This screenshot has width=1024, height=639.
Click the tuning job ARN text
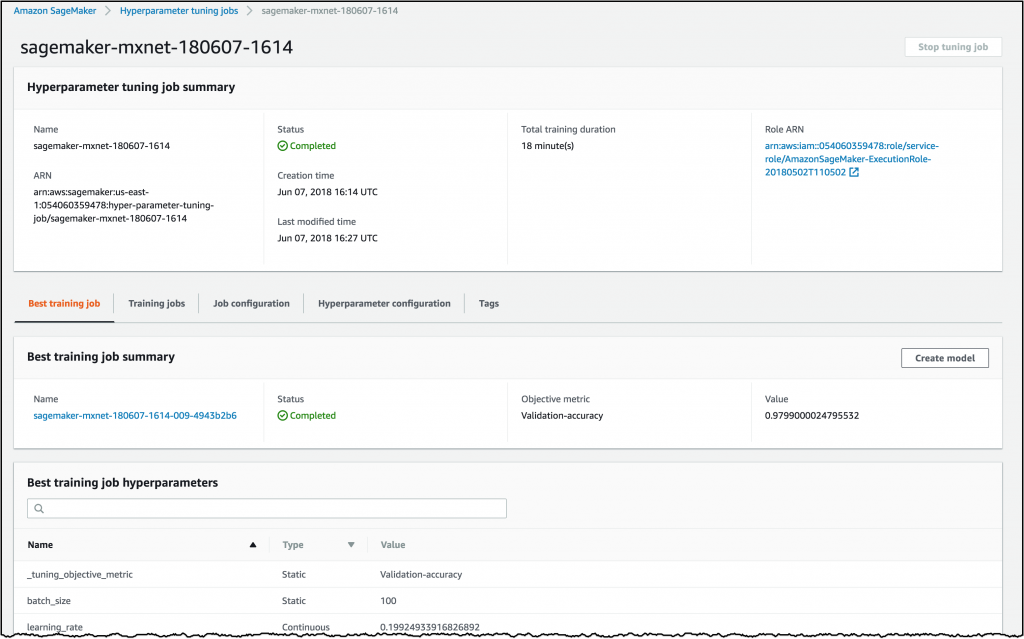pos(123,205)
